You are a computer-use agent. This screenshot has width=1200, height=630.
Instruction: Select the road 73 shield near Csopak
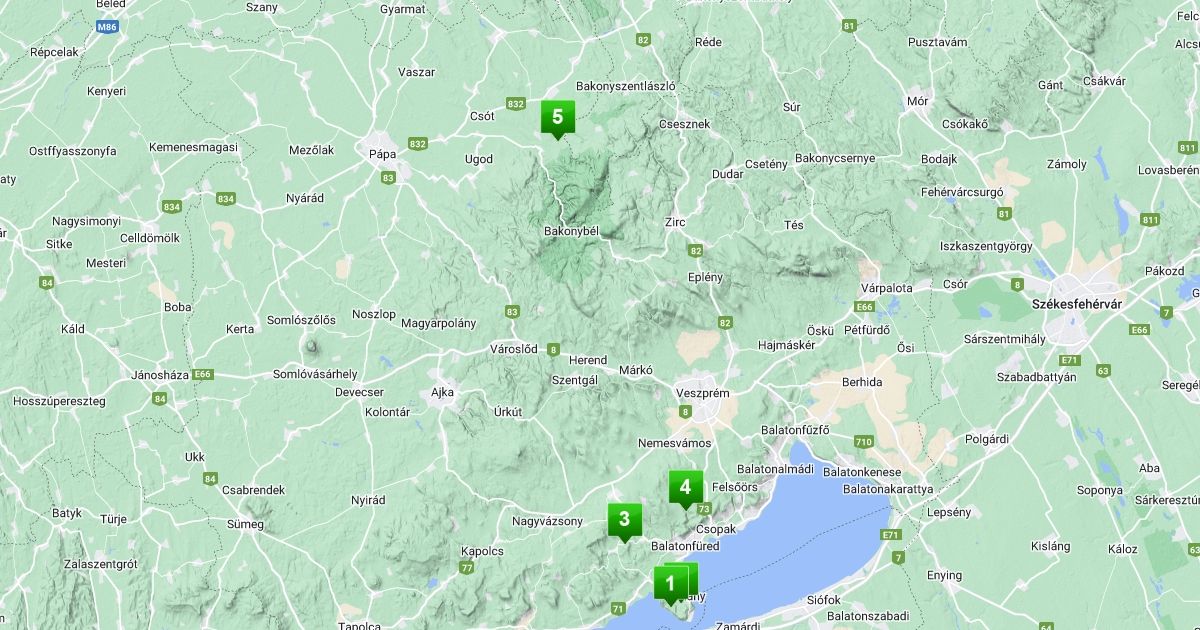[x=704, y=509]
